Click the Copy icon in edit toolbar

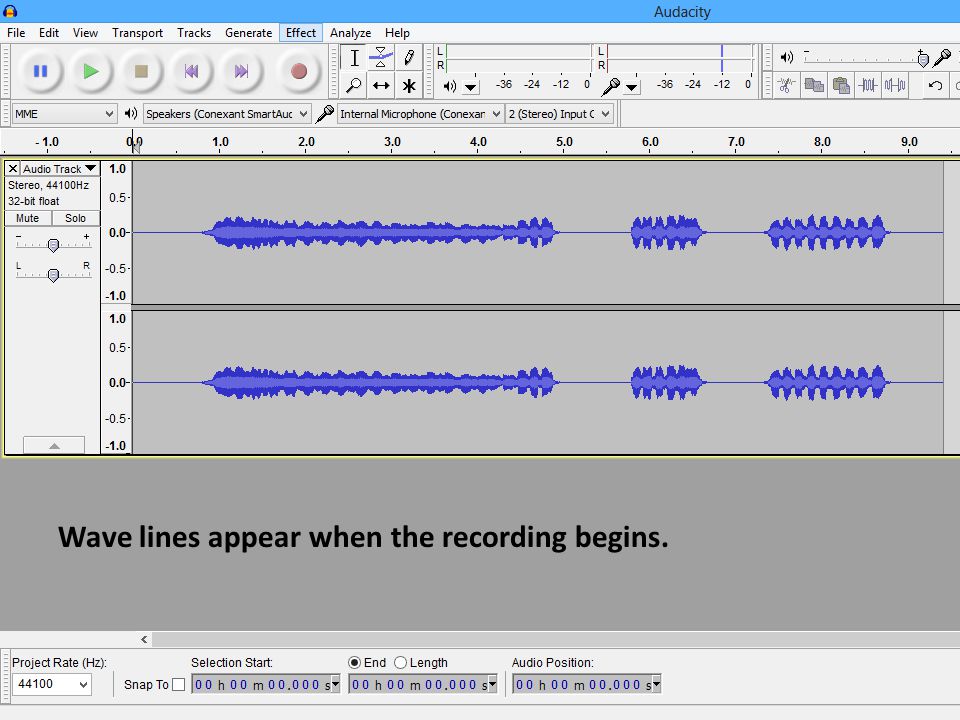point(814,85)
